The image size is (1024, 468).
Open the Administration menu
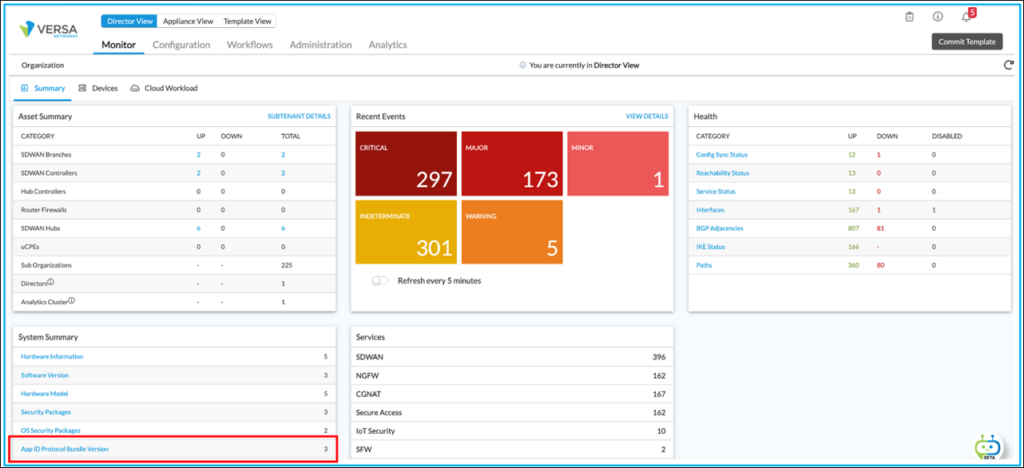(x=321, y=44)
